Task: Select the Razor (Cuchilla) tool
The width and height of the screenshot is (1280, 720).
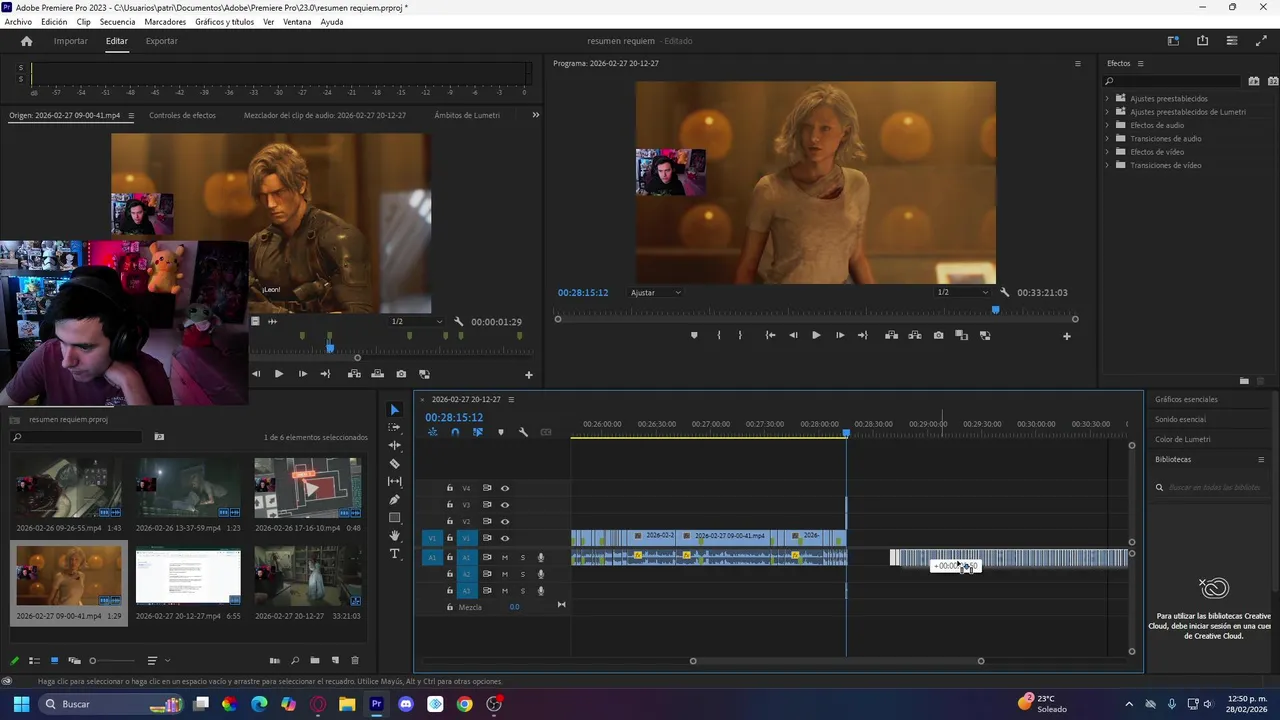Action: coord(394,464)
